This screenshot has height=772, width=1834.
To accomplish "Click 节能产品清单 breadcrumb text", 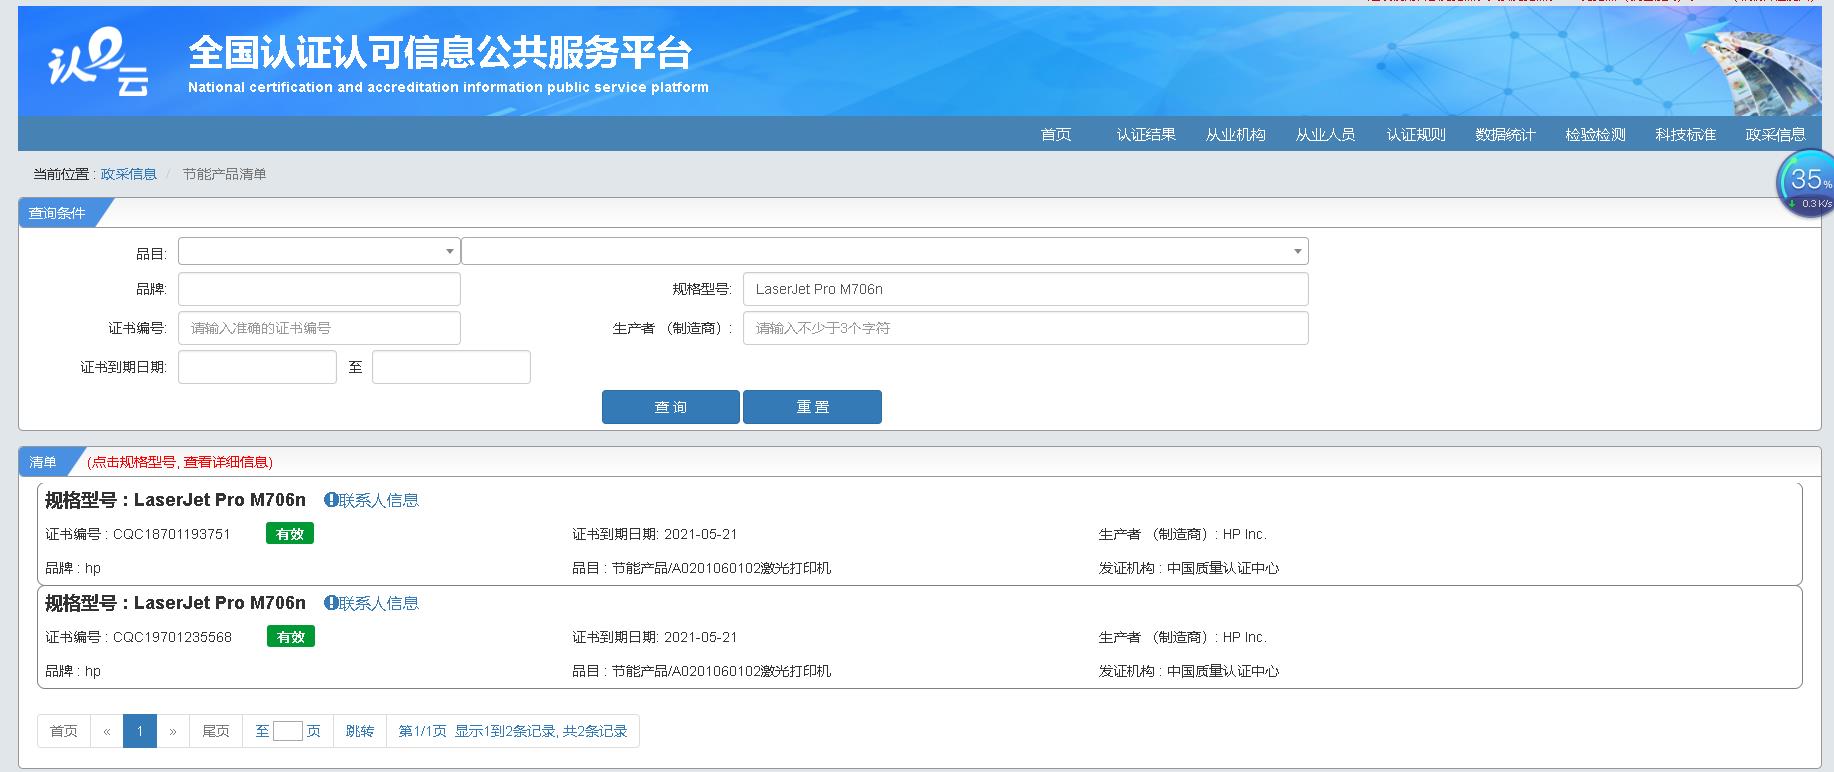I will coord(224,174).
